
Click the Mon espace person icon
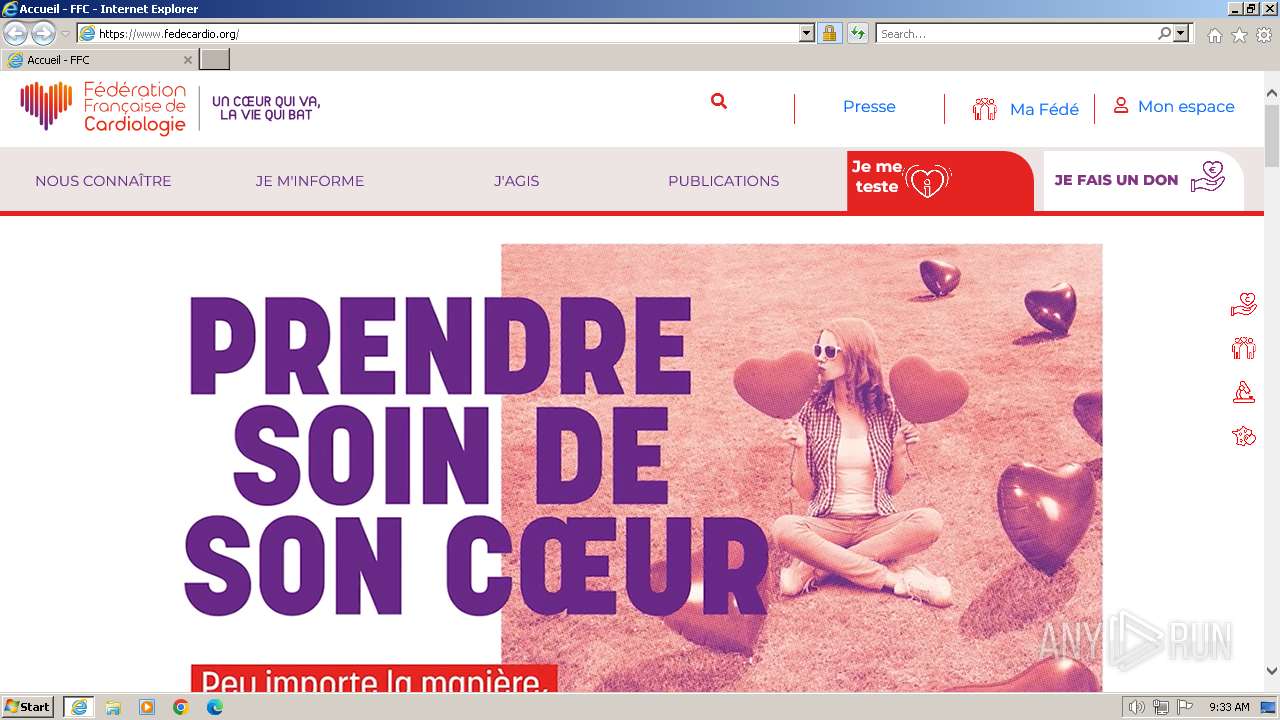click(1121, 105)
